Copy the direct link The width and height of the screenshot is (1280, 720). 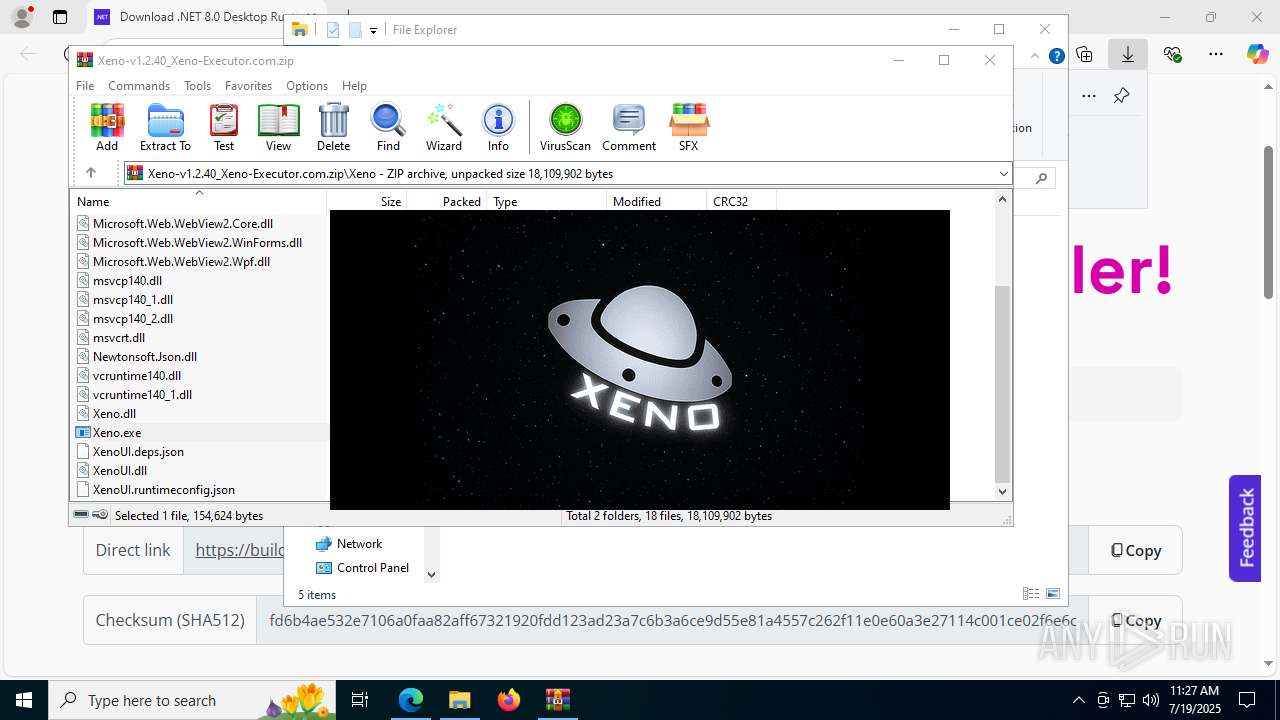[x=1136, y=550]
